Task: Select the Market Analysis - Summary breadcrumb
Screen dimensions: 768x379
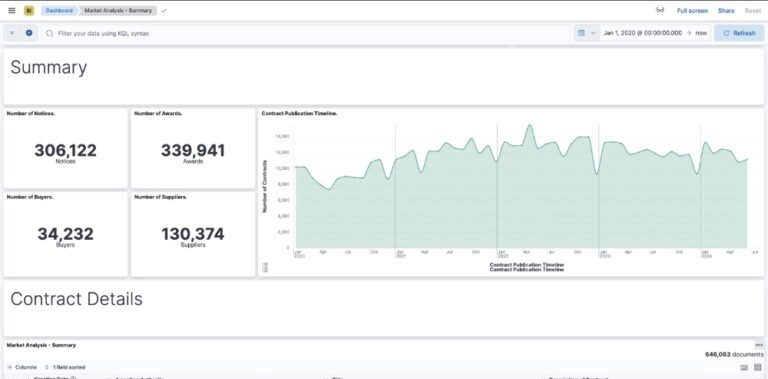Action: (118, 10)
